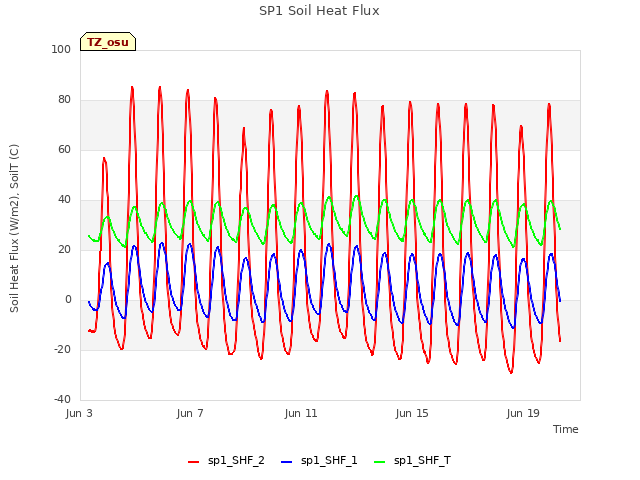Click the Soil Heat Flux y-axis title
The width and height of the screenshot is (640, 480).
tap(14, 228)
